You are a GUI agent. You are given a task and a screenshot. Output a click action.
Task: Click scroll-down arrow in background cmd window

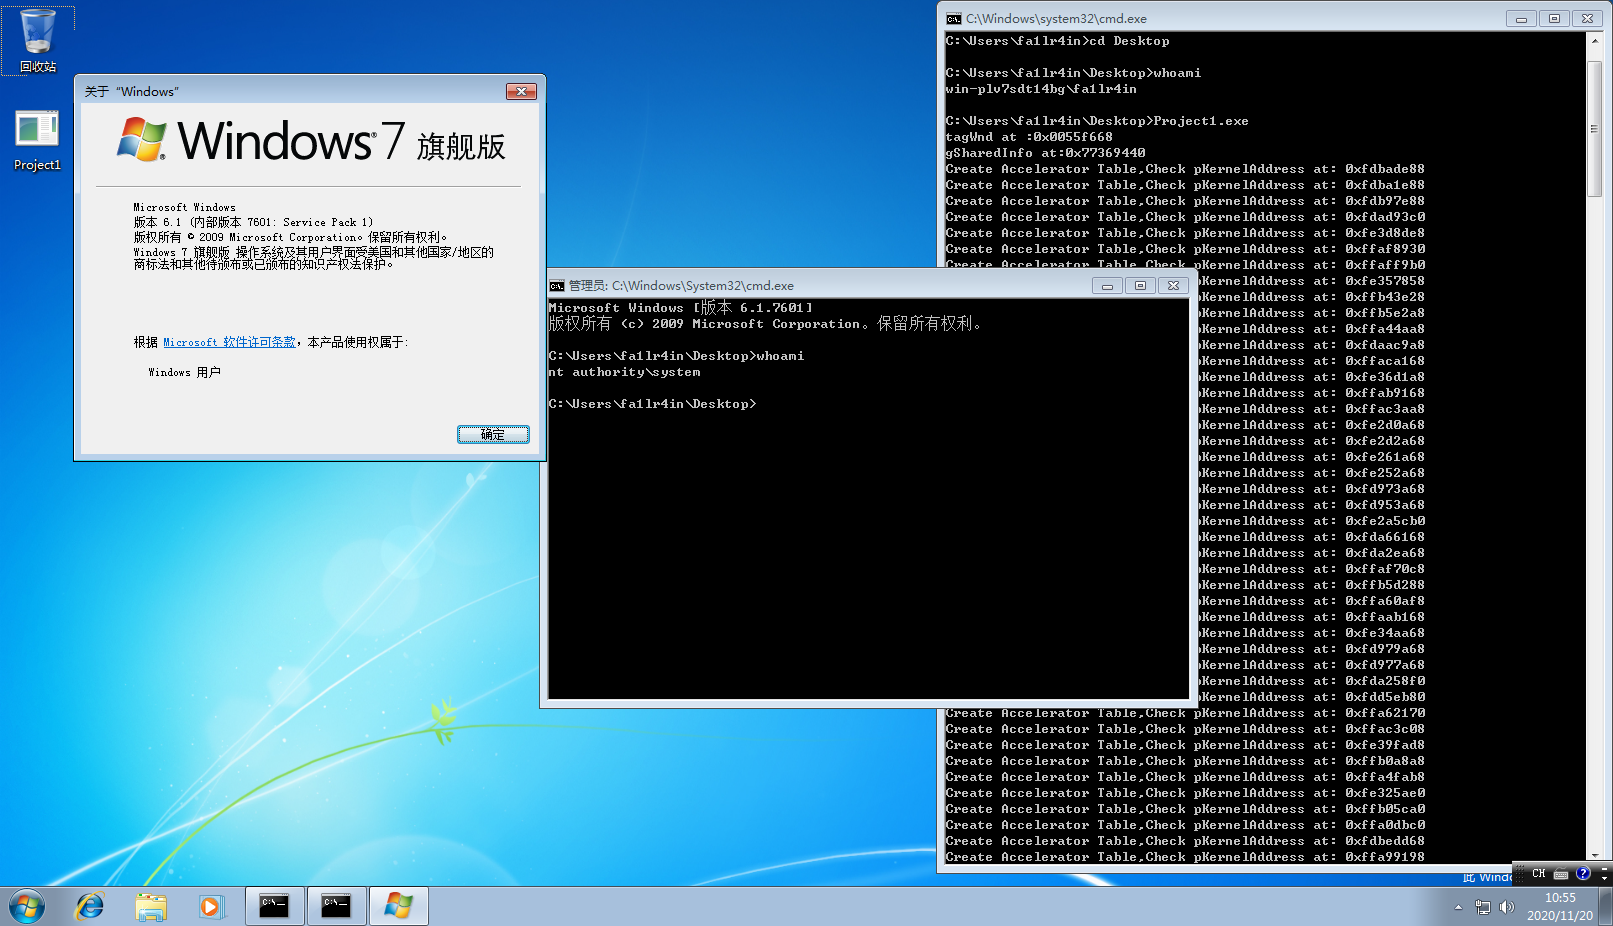point(1594,855)
